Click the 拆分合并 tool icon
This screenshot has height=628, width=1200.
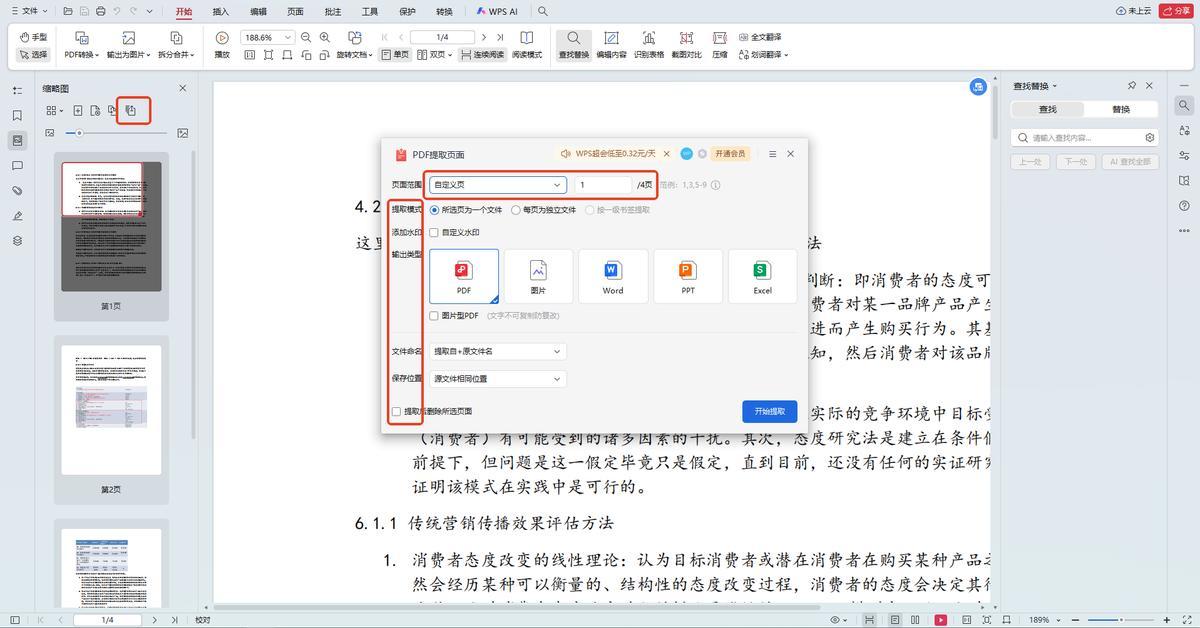[176, 38]
